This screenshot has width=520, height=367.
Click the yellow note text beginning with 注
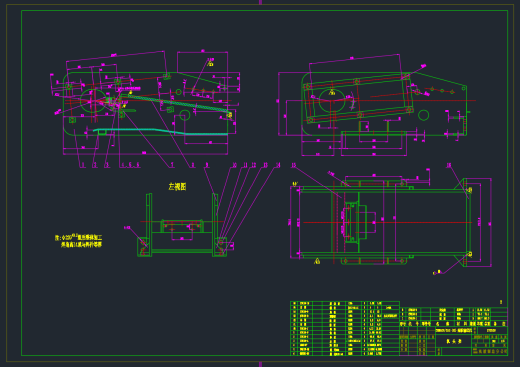[x=79, y=241]
